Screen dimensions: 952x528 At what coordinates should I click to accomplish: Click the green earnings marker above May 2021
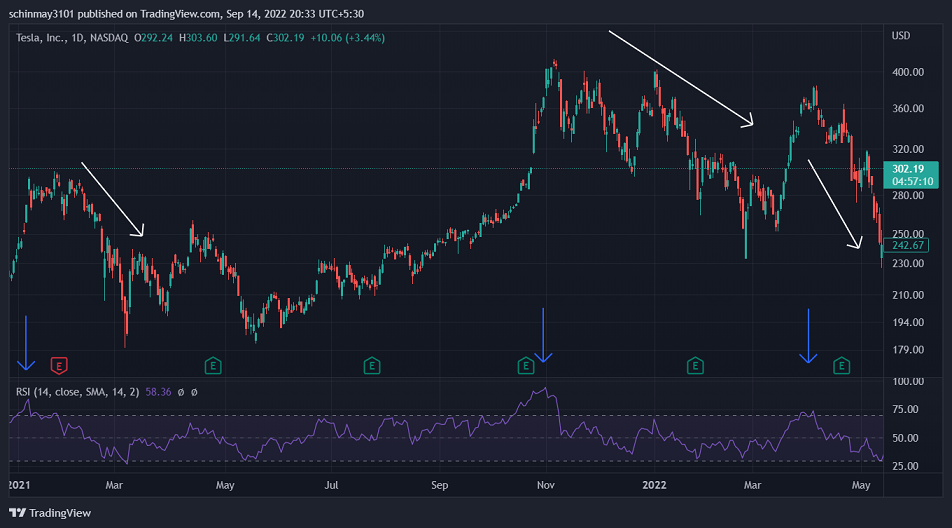pyautogui.click(x=212, y=366)
